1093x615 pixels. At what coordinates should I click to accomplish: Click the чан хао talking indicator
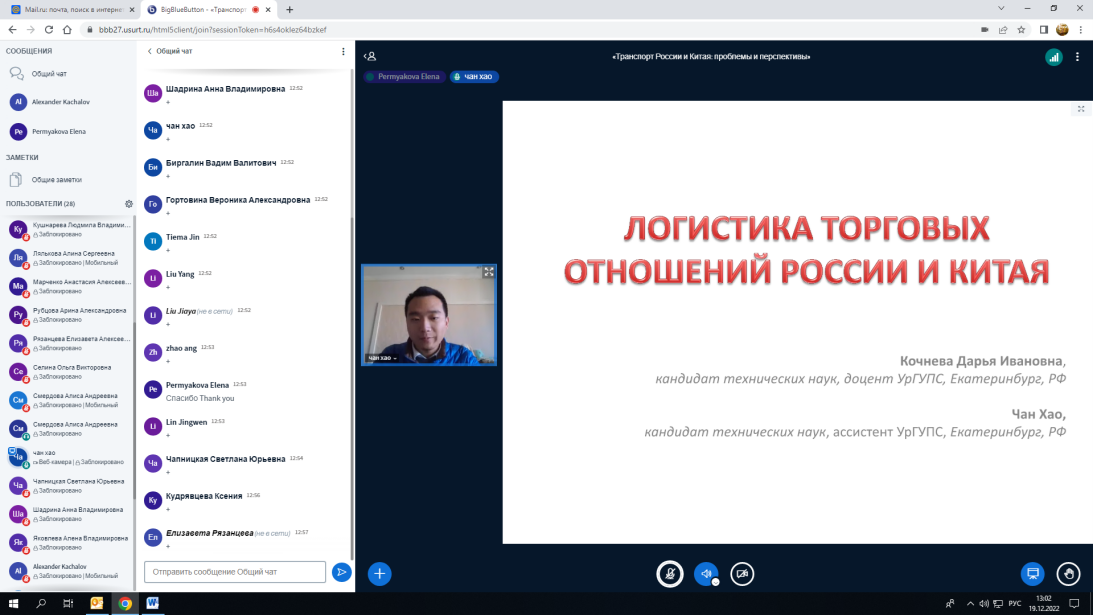coord(474,76)
